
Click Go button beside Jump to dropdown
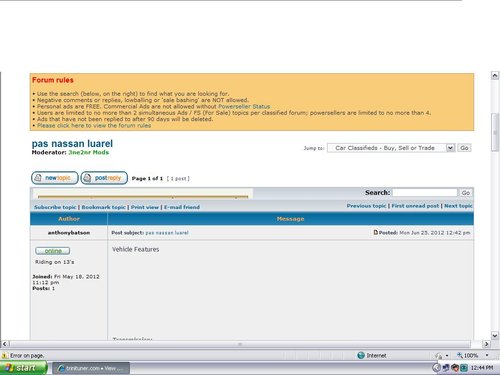point(464,148)
